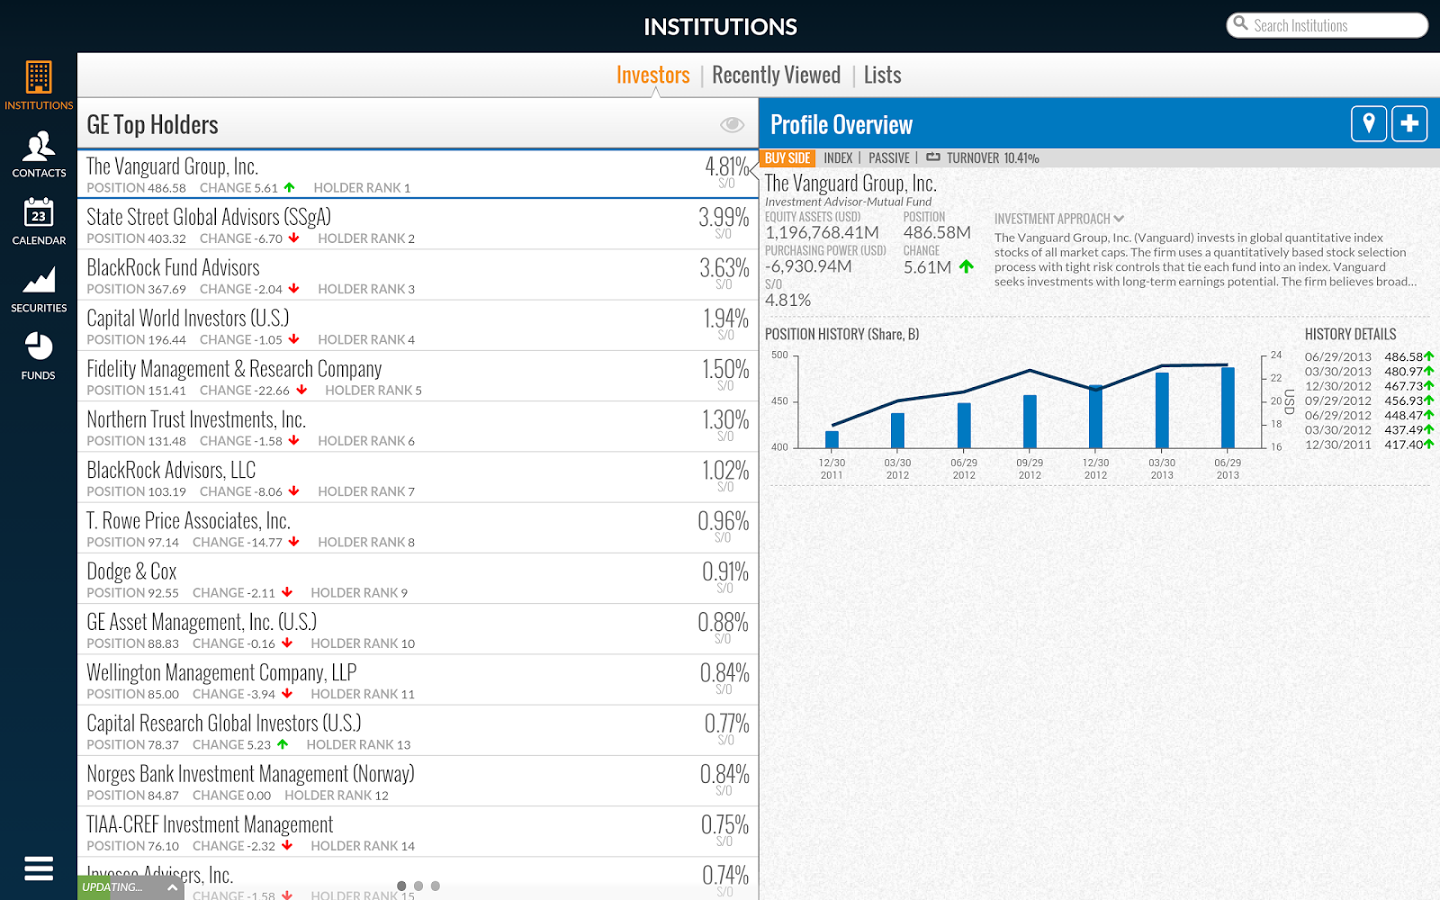Select Northern Trust Investments, Inc. row
1440x900 pixels.
pyautogui.click(x=417, y=427)
